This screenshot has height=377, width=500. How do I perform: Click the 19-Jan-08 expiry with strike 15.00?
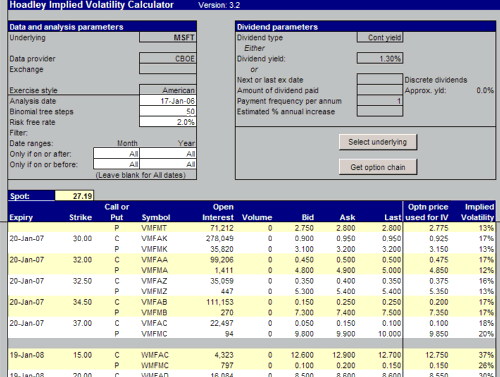(27, 355)
